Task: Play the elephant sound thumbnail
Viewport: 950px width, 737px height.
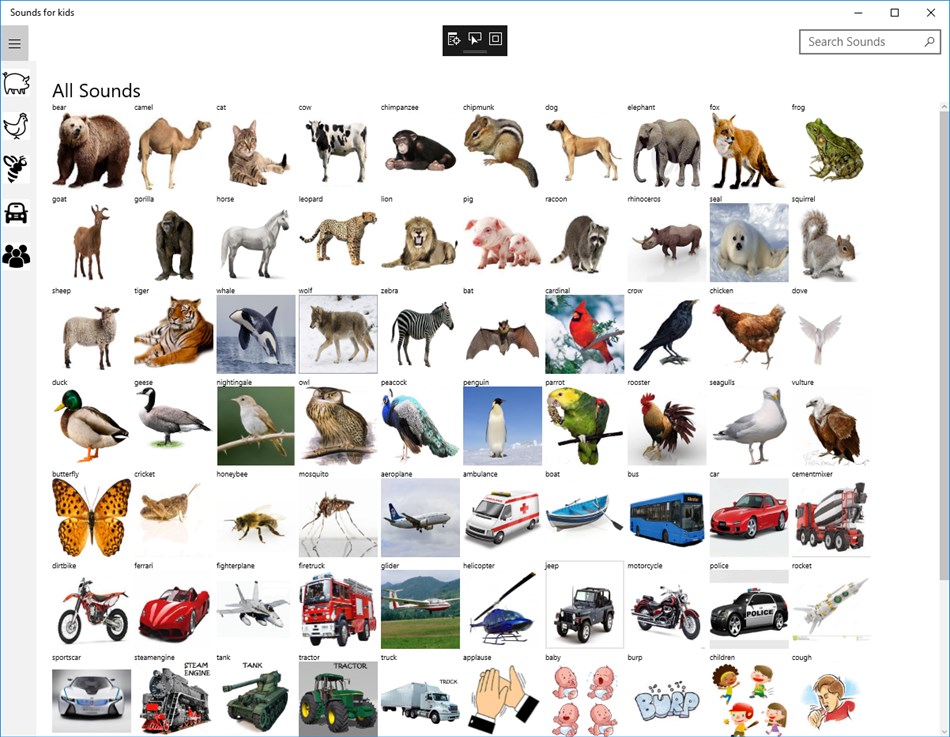Action: 666,151
